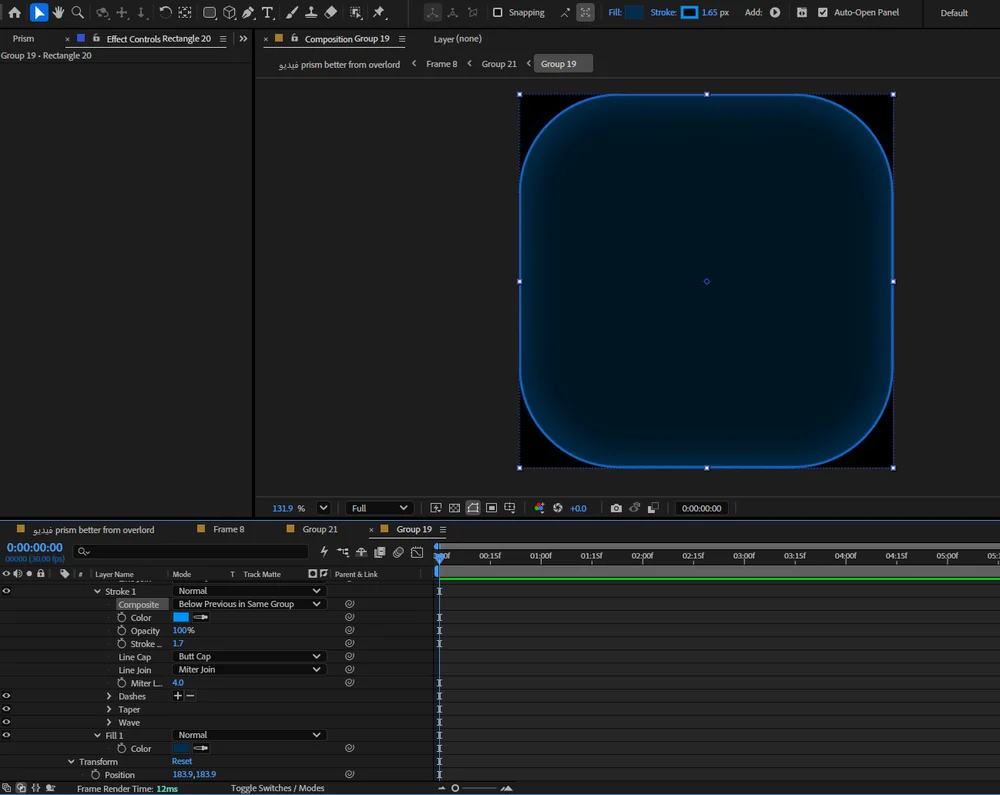Enable motion blur for layers icon
Viewport: 1000px width, 795px height.
click(x=398, y=552)
